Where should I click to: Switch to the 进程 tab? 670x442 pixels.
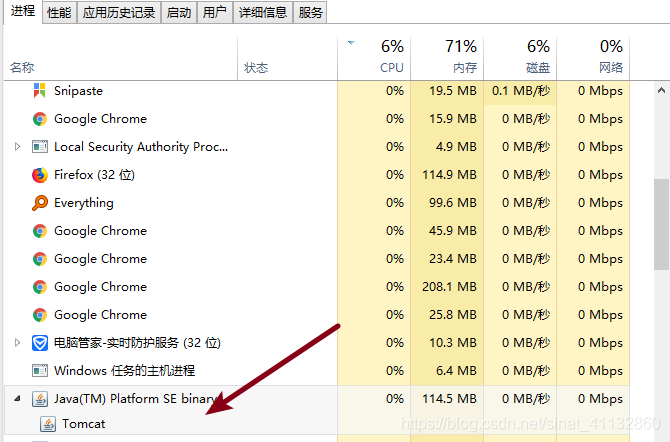23,11
